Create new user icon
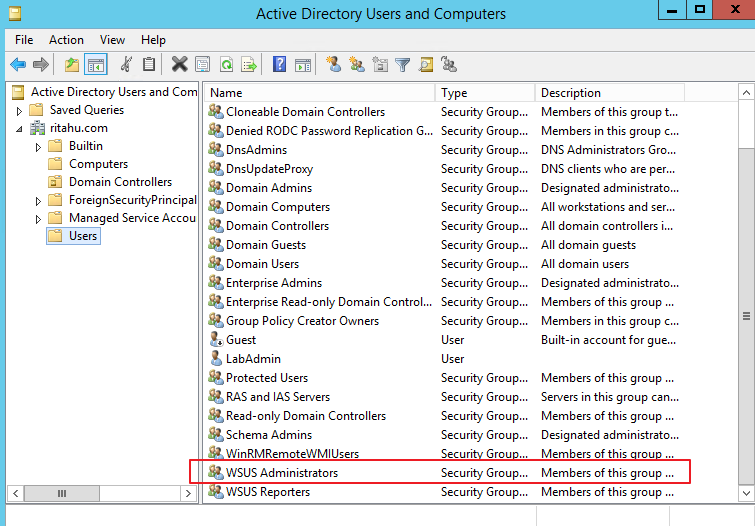Screen dimensions: 755x526 pos(333,64)
